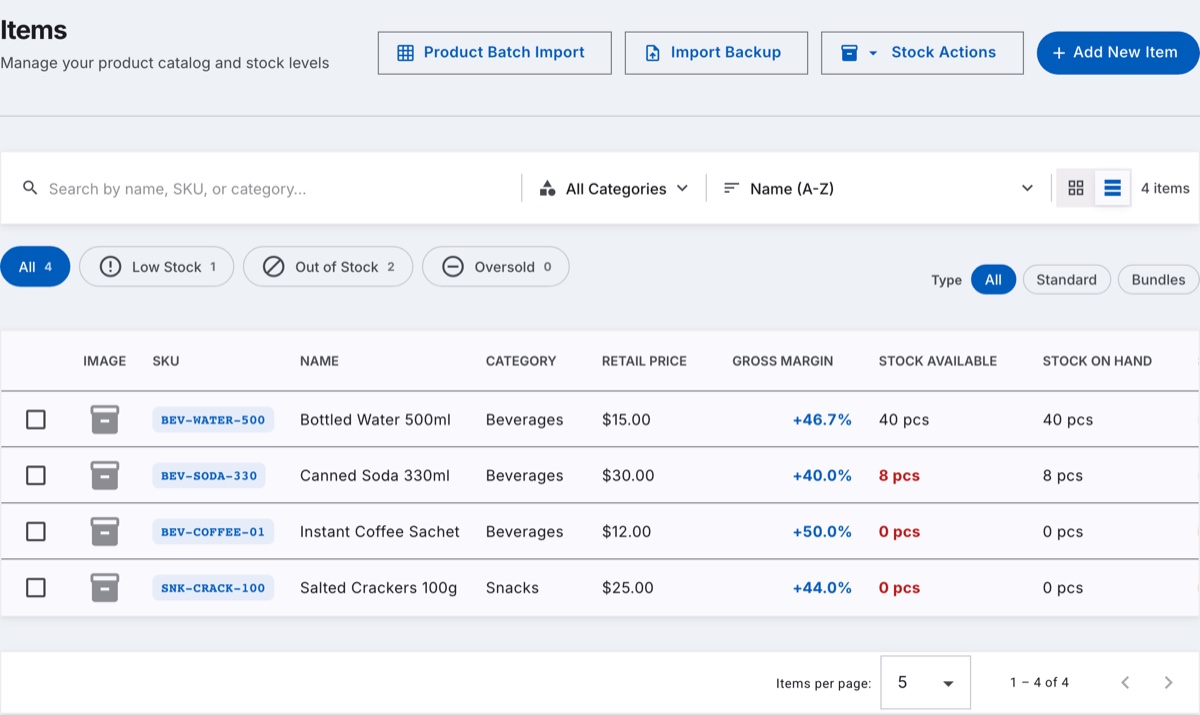Check the Bottled Water 500ml row checkbox

click(36, 420)
